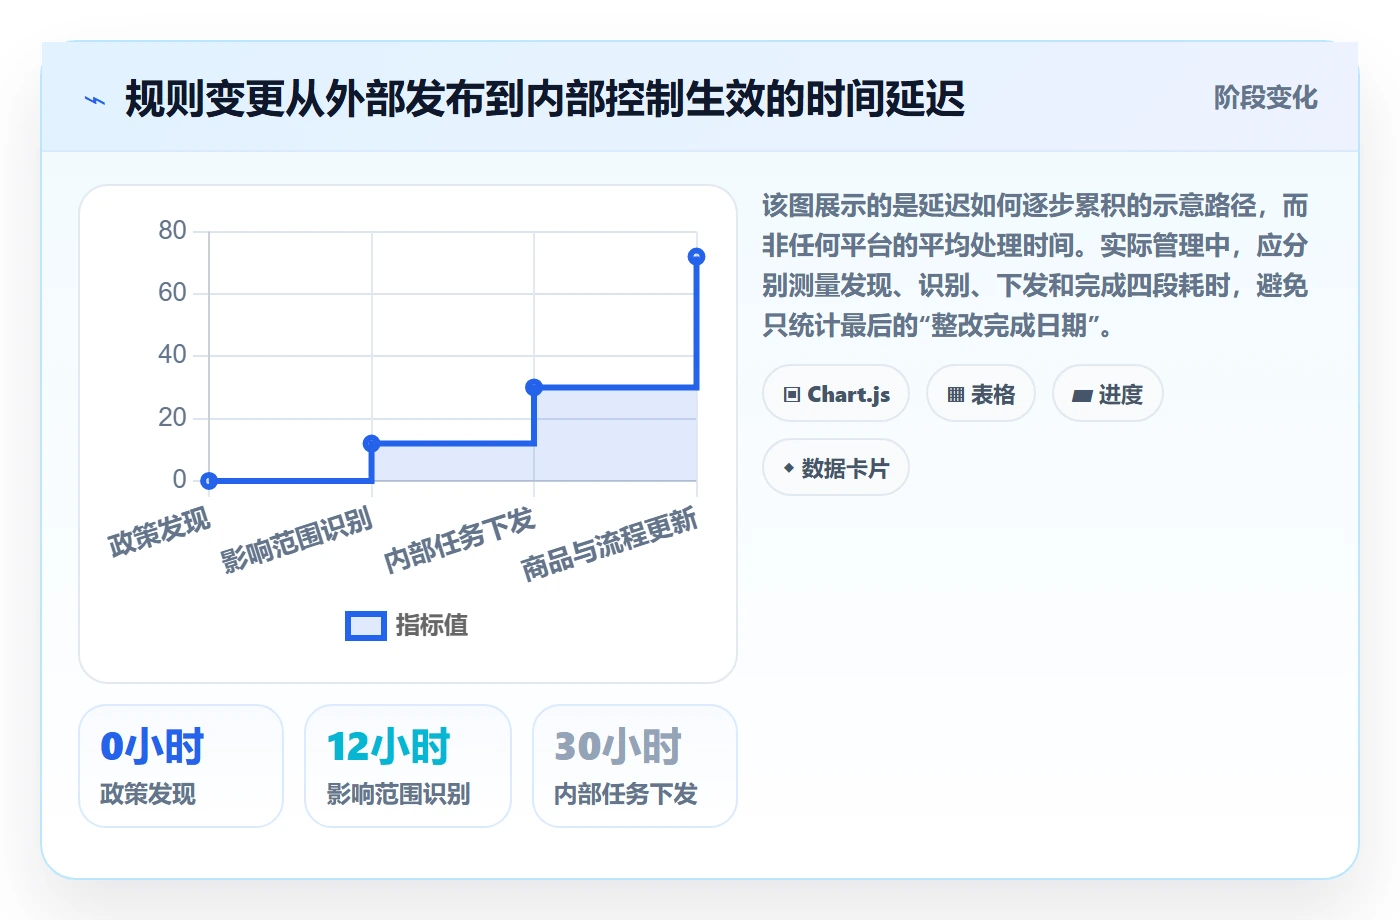1400x920 pixels.
Task: Click the Chart.js tag icon
Action: (792, 395)
